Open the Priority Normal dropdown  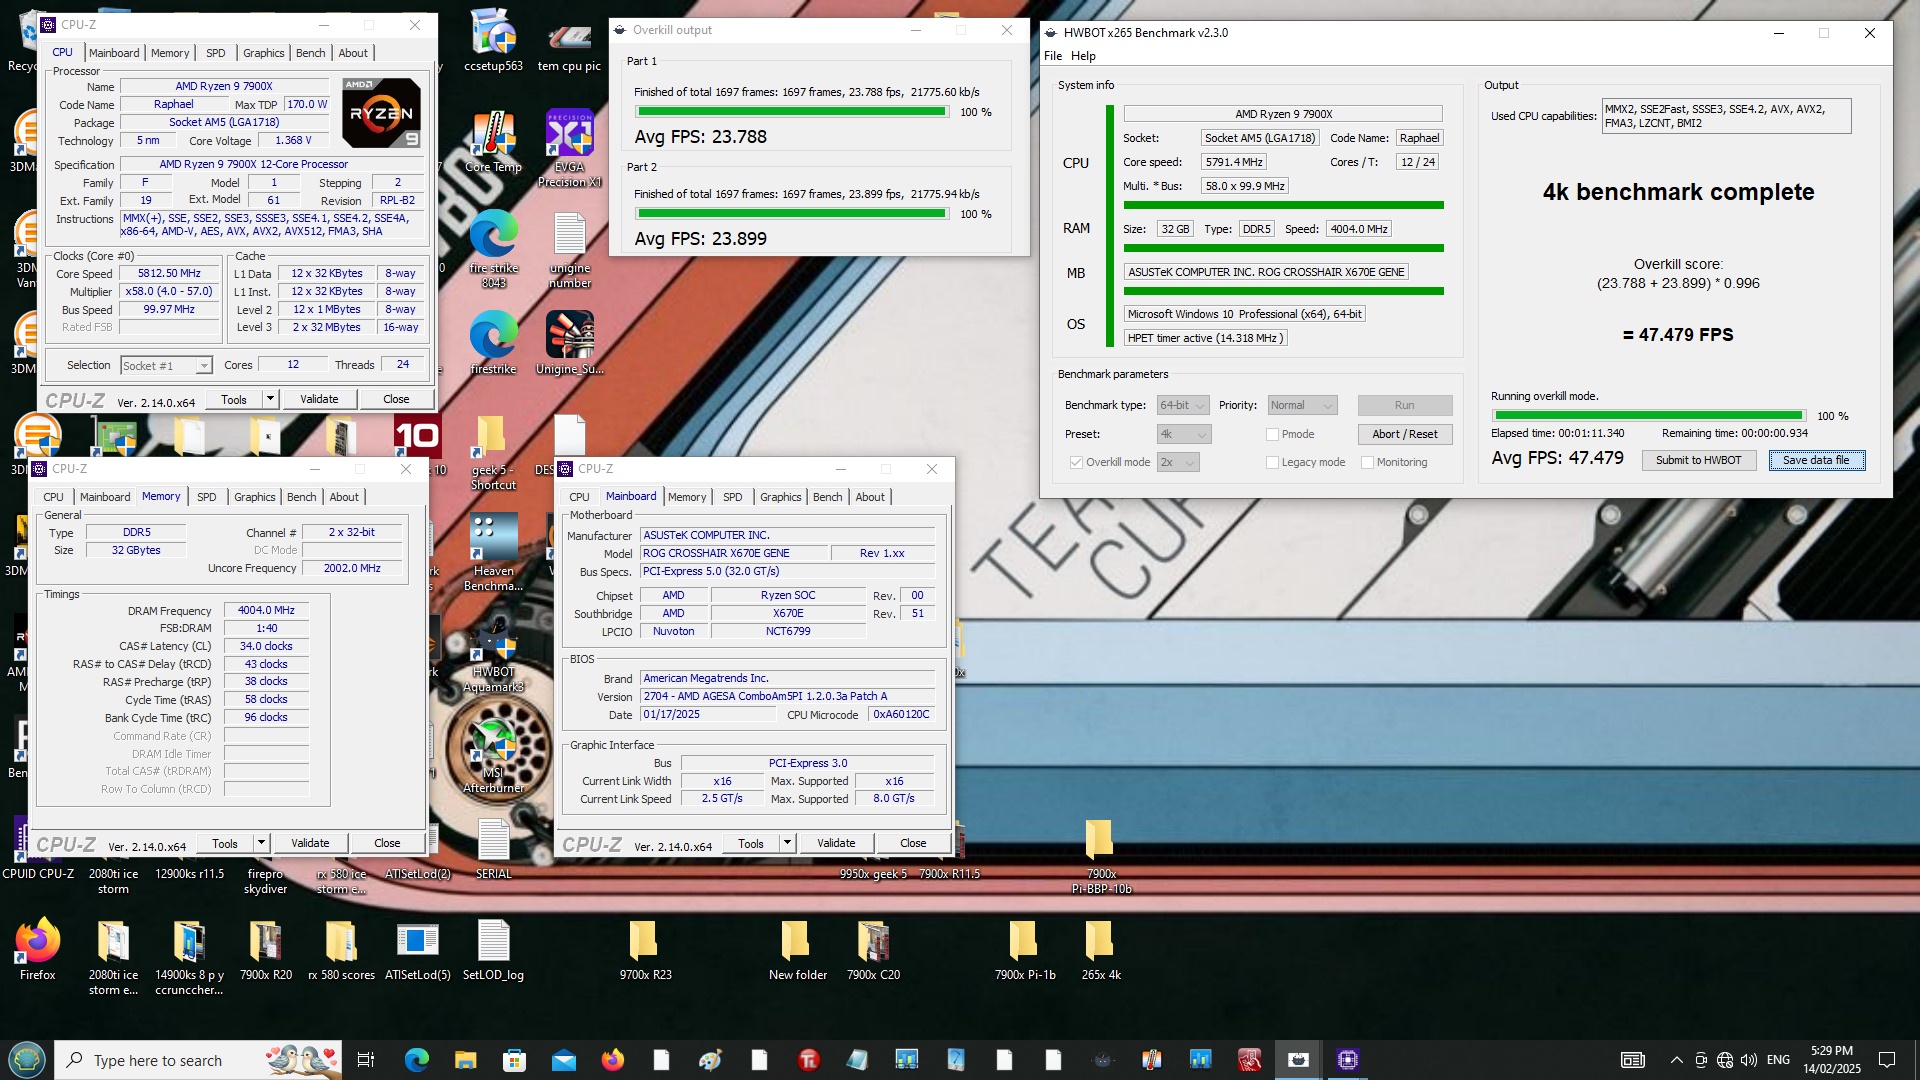1302,405
